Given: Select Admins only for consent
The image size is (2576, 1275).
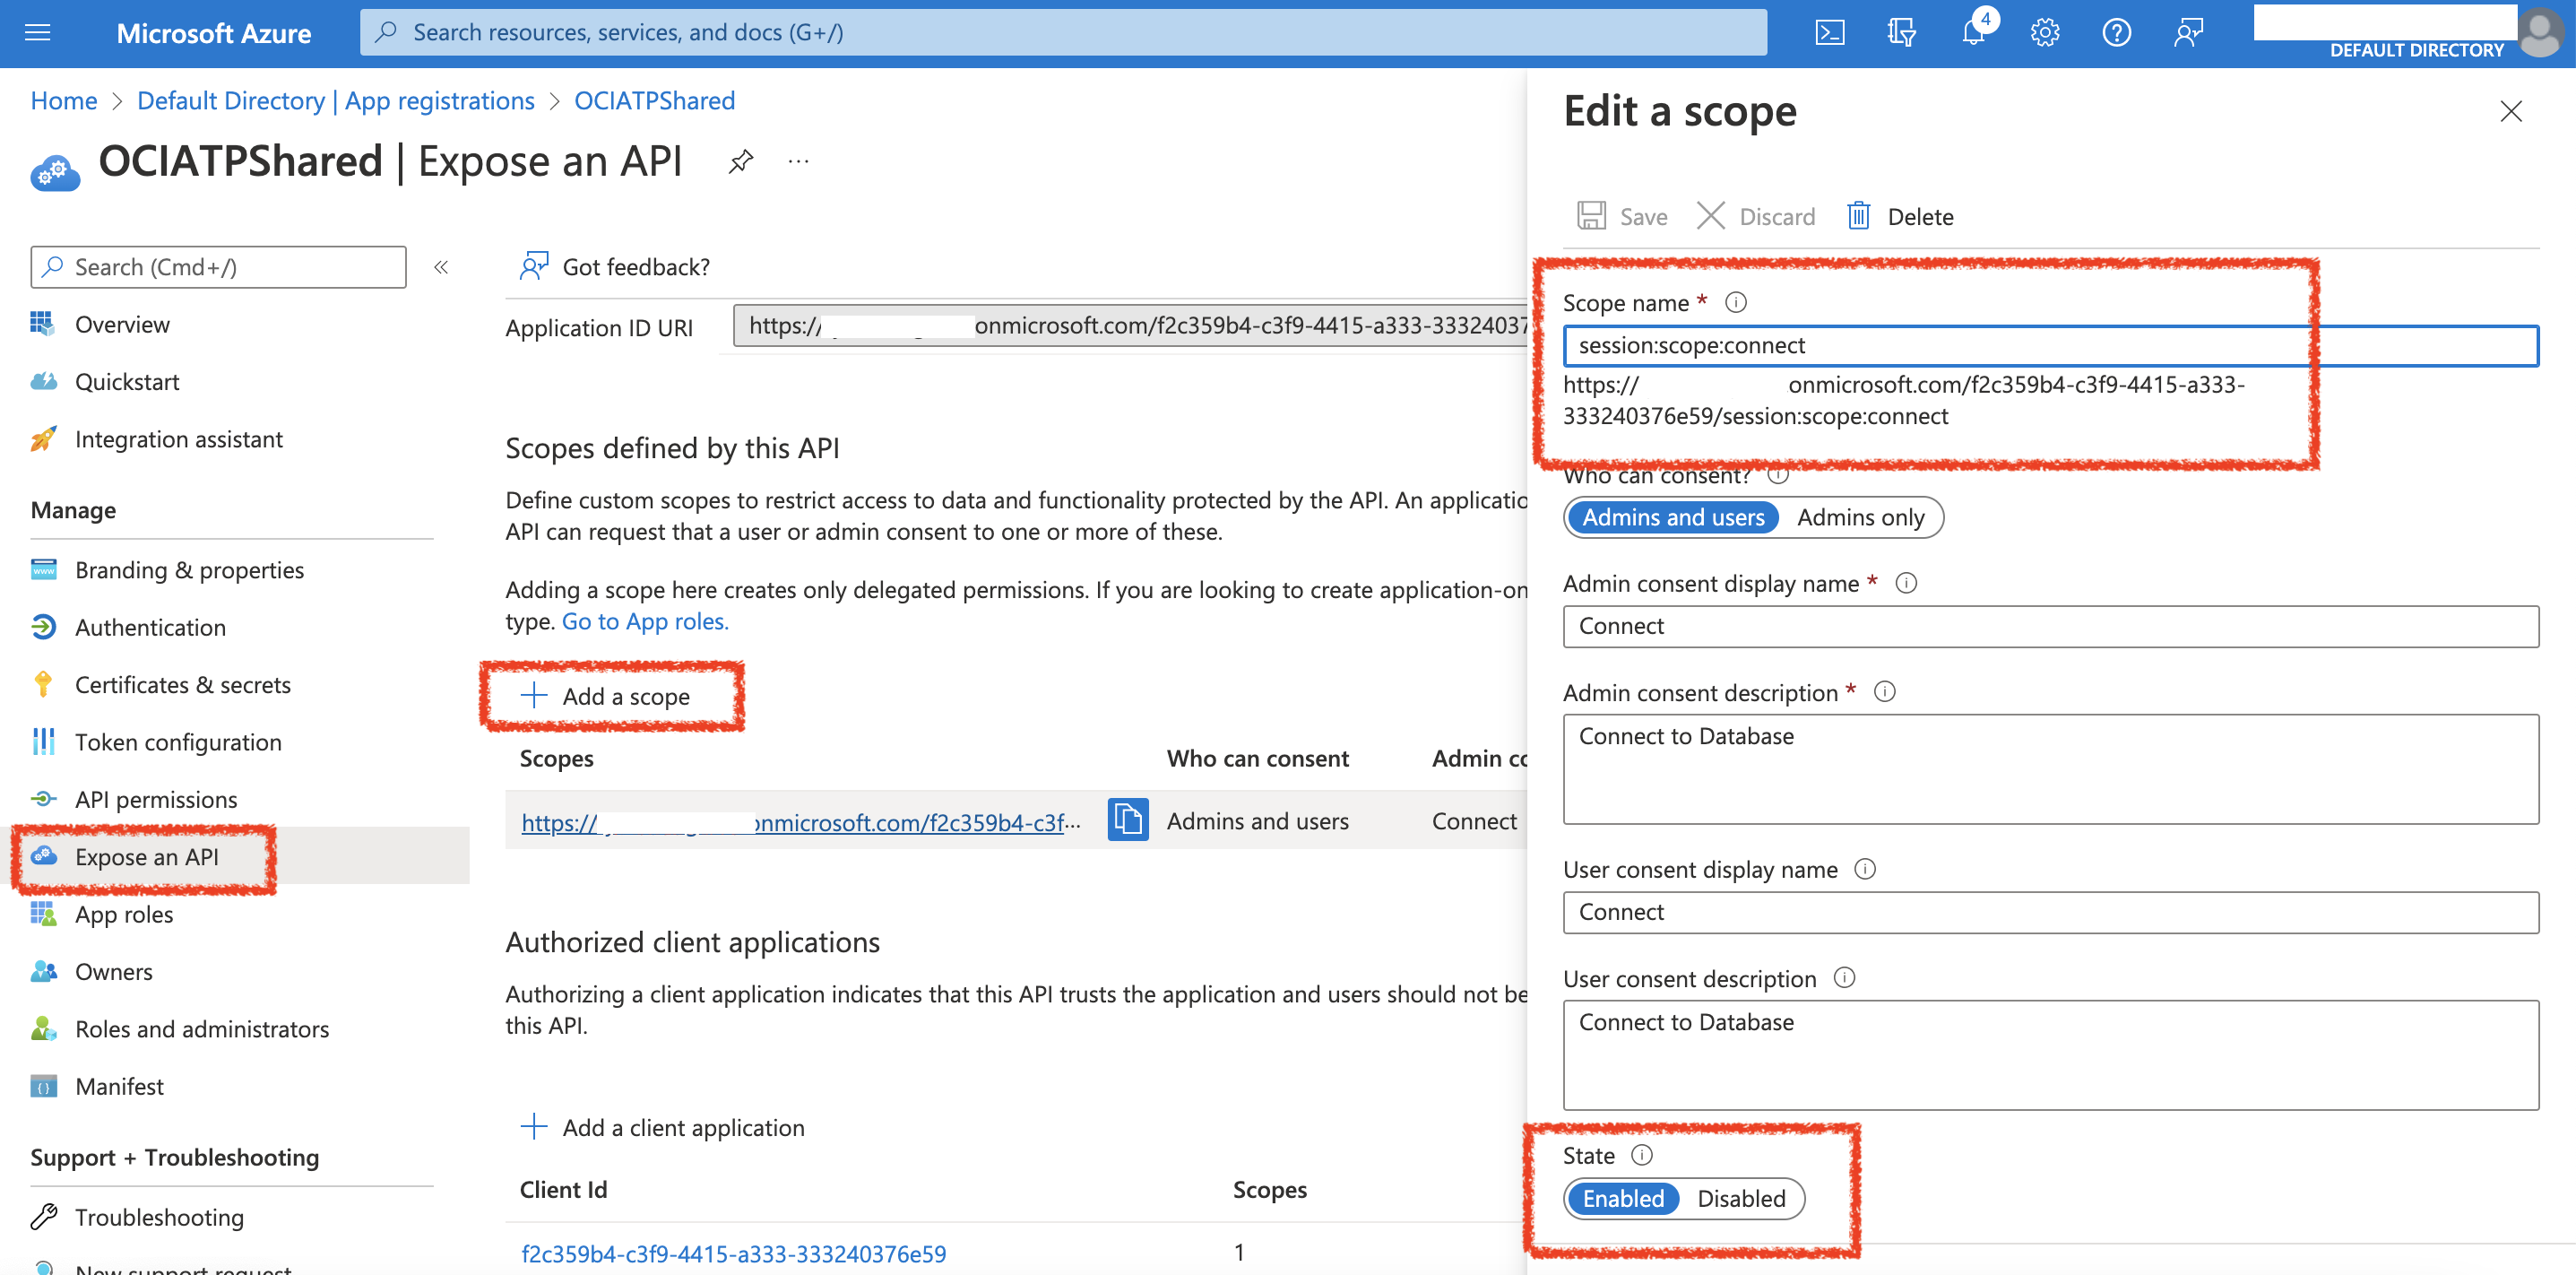Looking at the screenshot, I should [x=1861, y=517].
